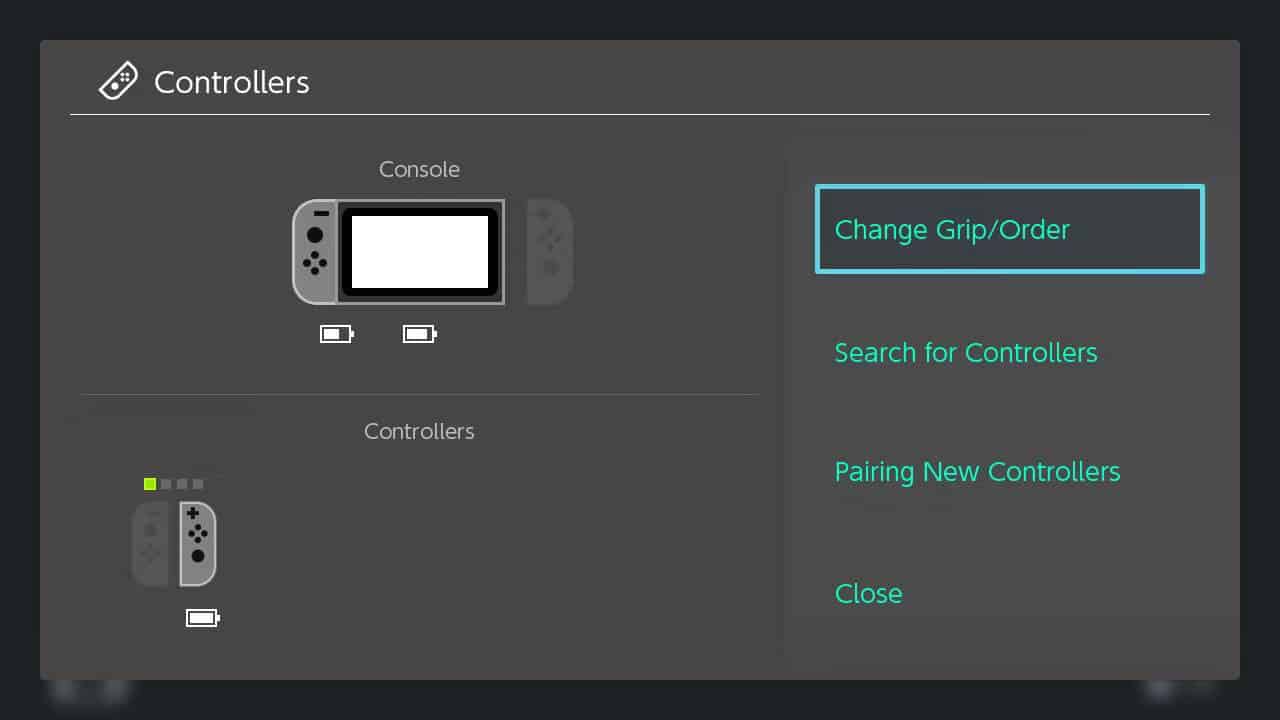1280x720 pixels.
Task: Click the second gray player LED square
Action: pos(165,483)
